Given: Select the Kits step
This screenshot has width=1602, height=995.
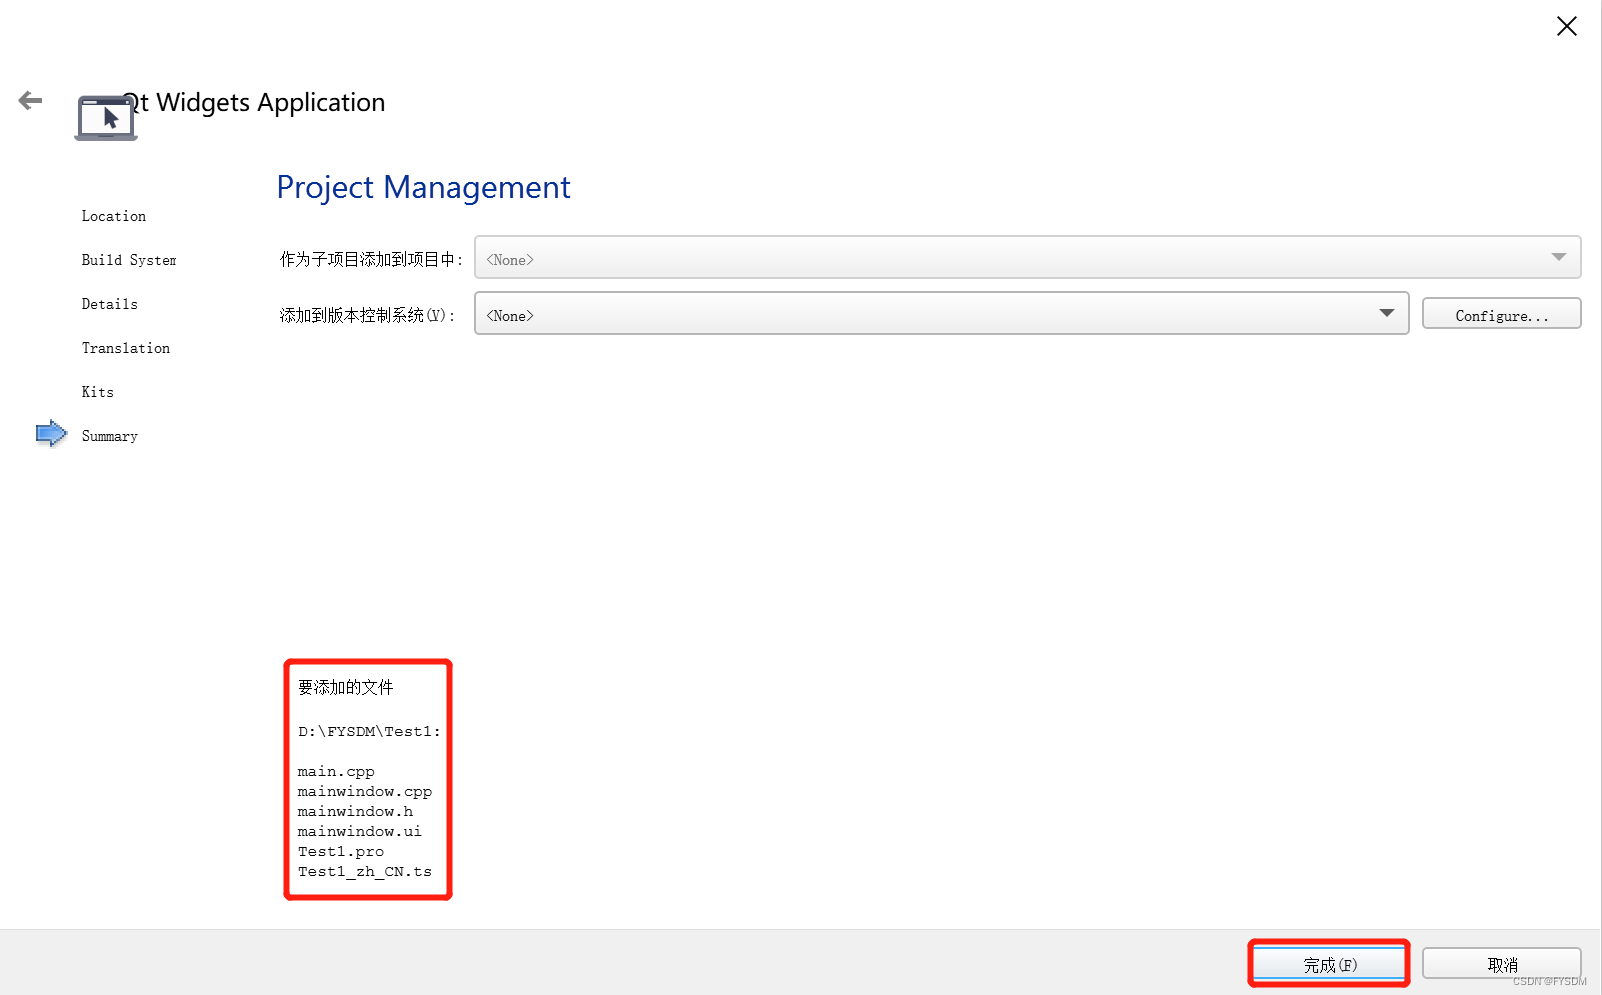Looking at the screenshot, I should pos(98,392).
